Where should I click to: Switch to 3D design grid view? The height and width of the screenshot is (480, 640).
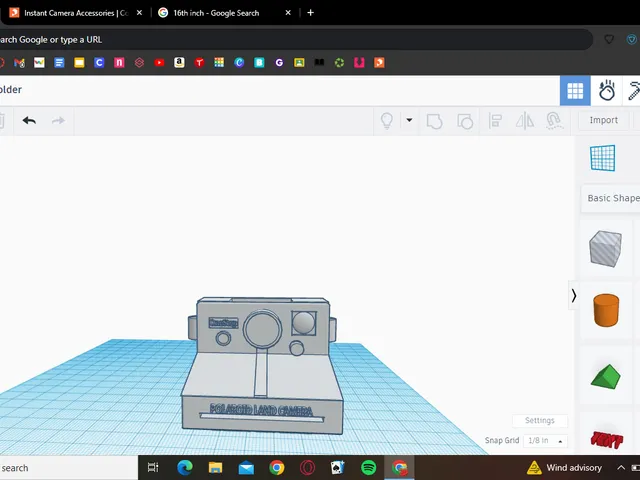point(575,91)
